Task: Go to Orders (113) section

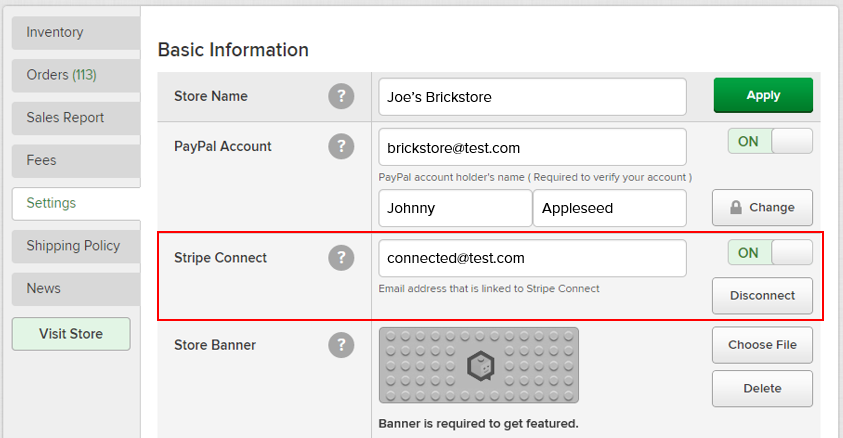Action: 76,75
